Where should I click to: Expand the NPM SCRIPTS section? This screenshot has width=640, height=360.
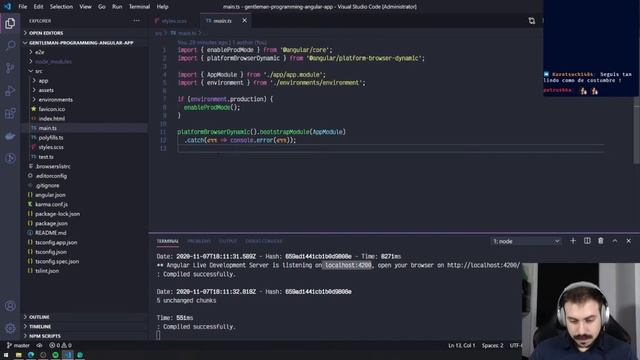click(x=84, y=336)
